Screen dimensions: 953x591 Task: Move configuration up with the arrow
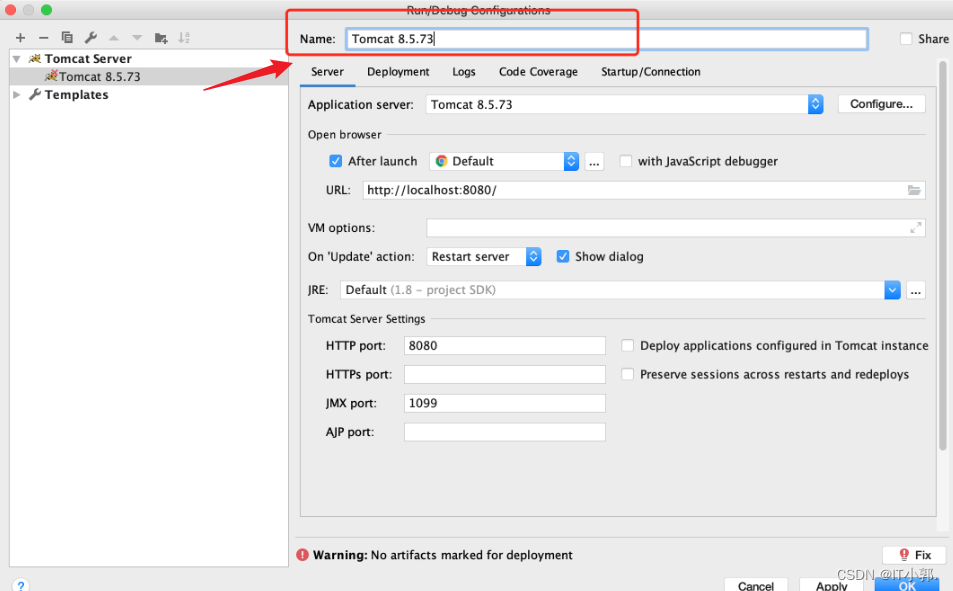[x=114, y=38]
